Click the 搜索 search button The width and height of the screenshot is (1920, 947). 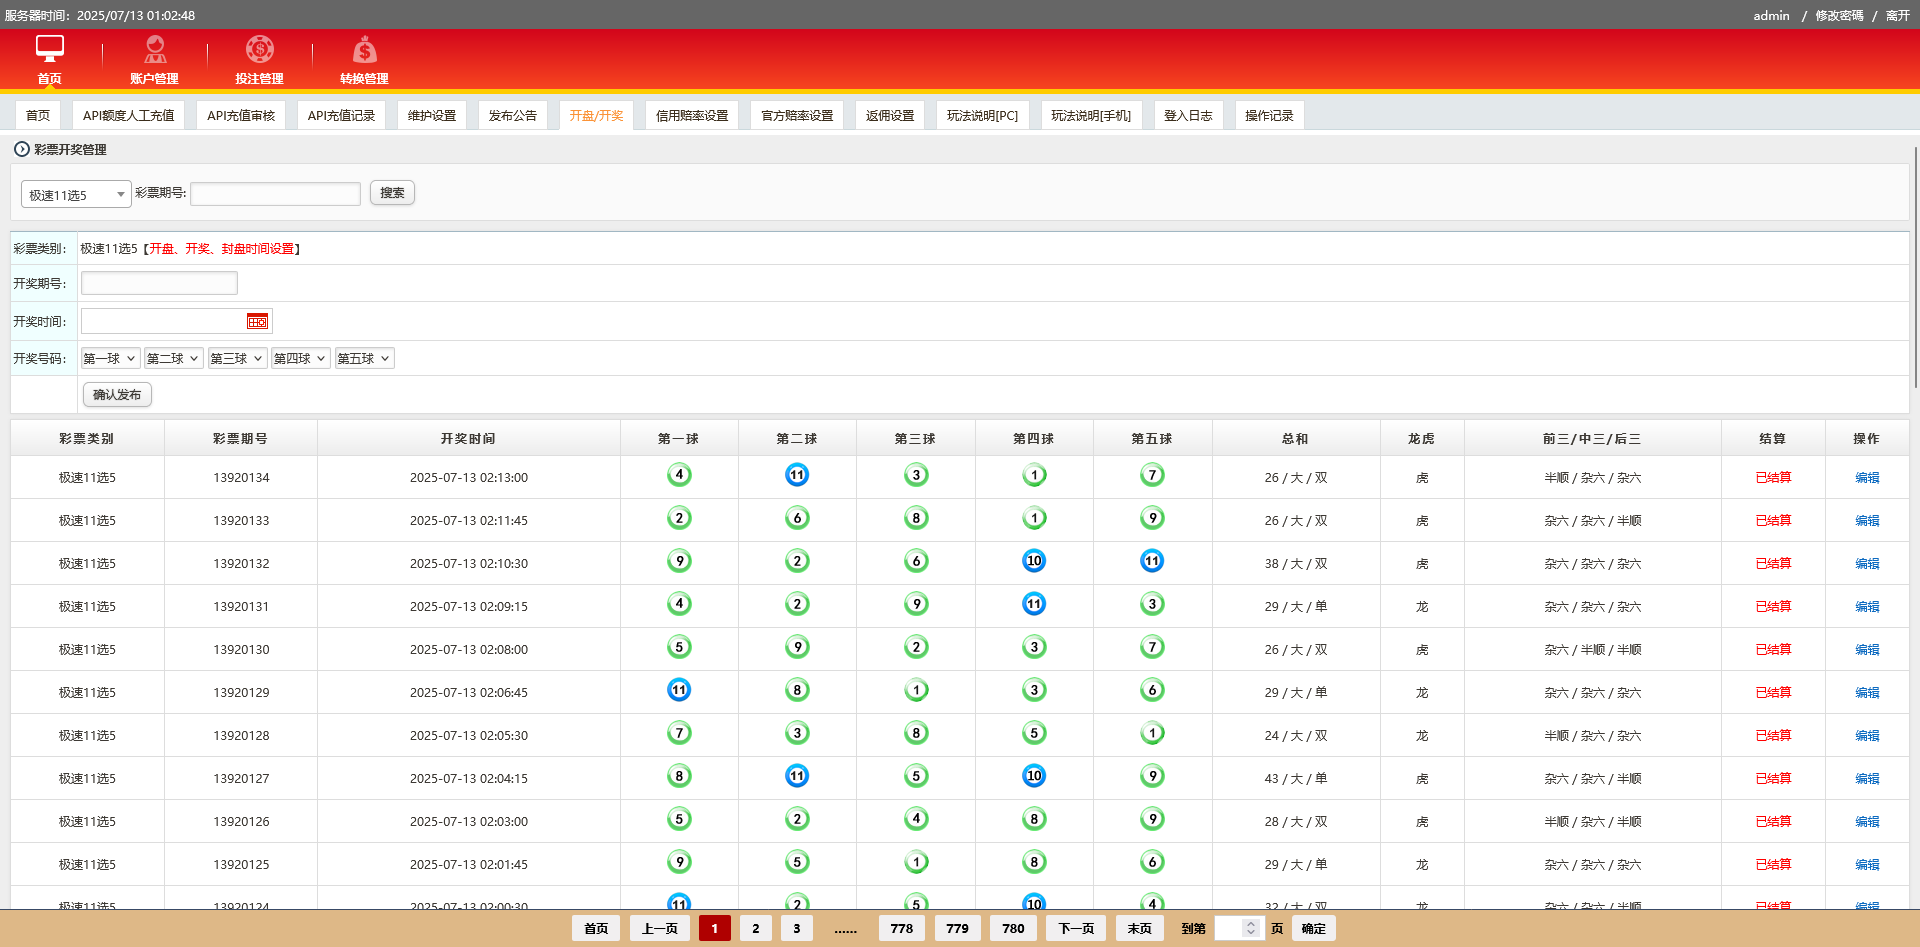[392, 193]
